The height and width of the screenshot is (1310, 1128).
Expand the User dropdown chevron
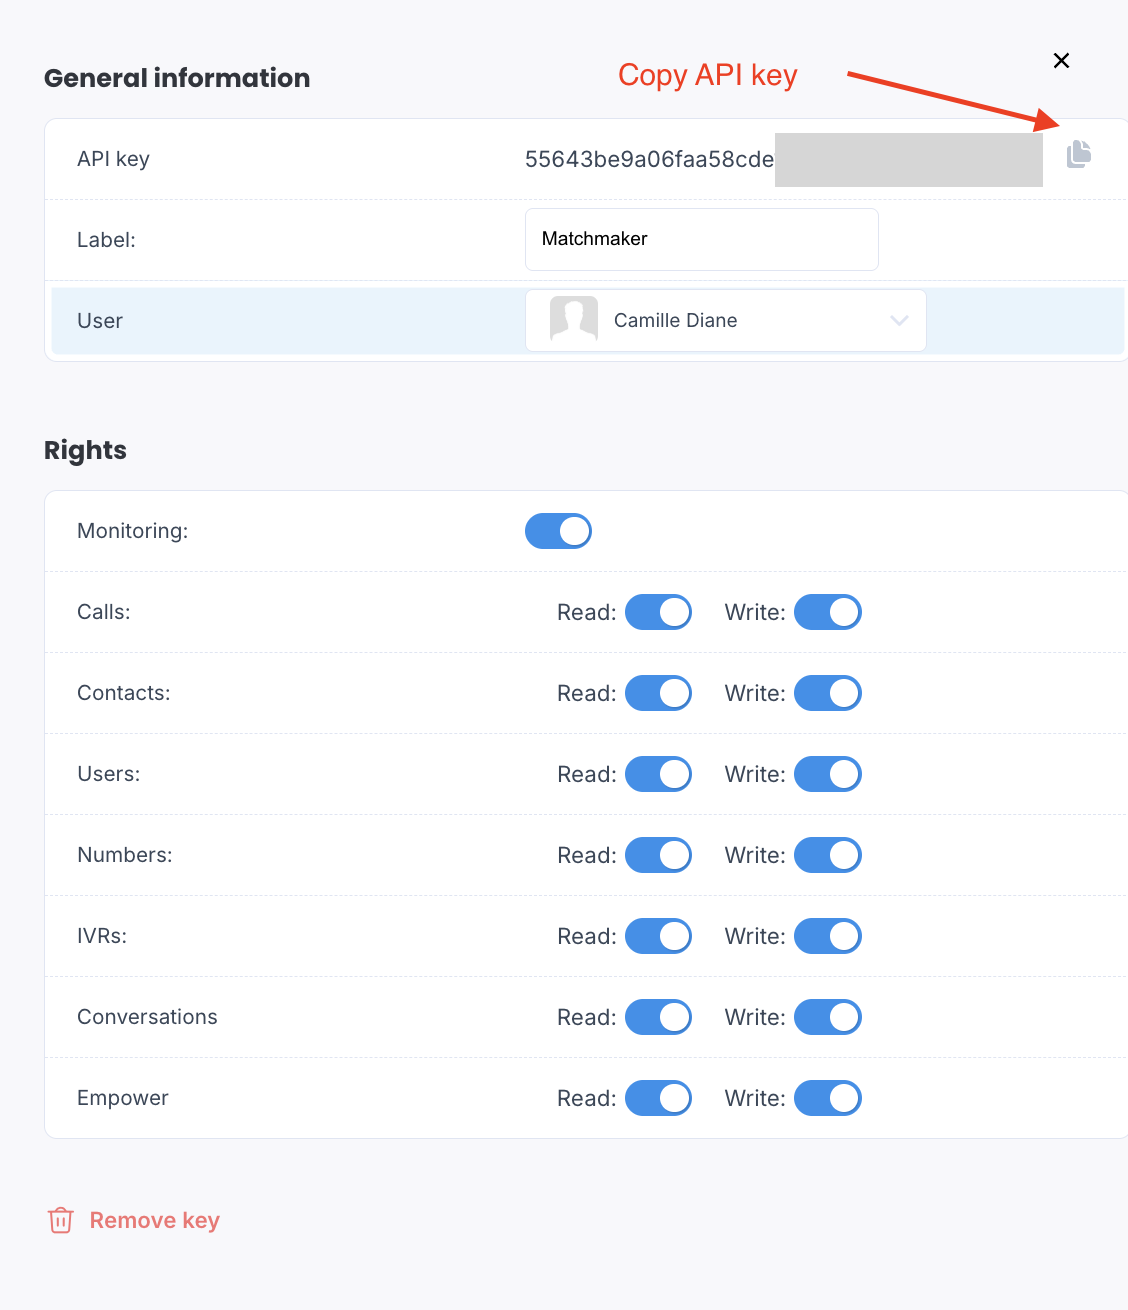(x=899, y=320)
